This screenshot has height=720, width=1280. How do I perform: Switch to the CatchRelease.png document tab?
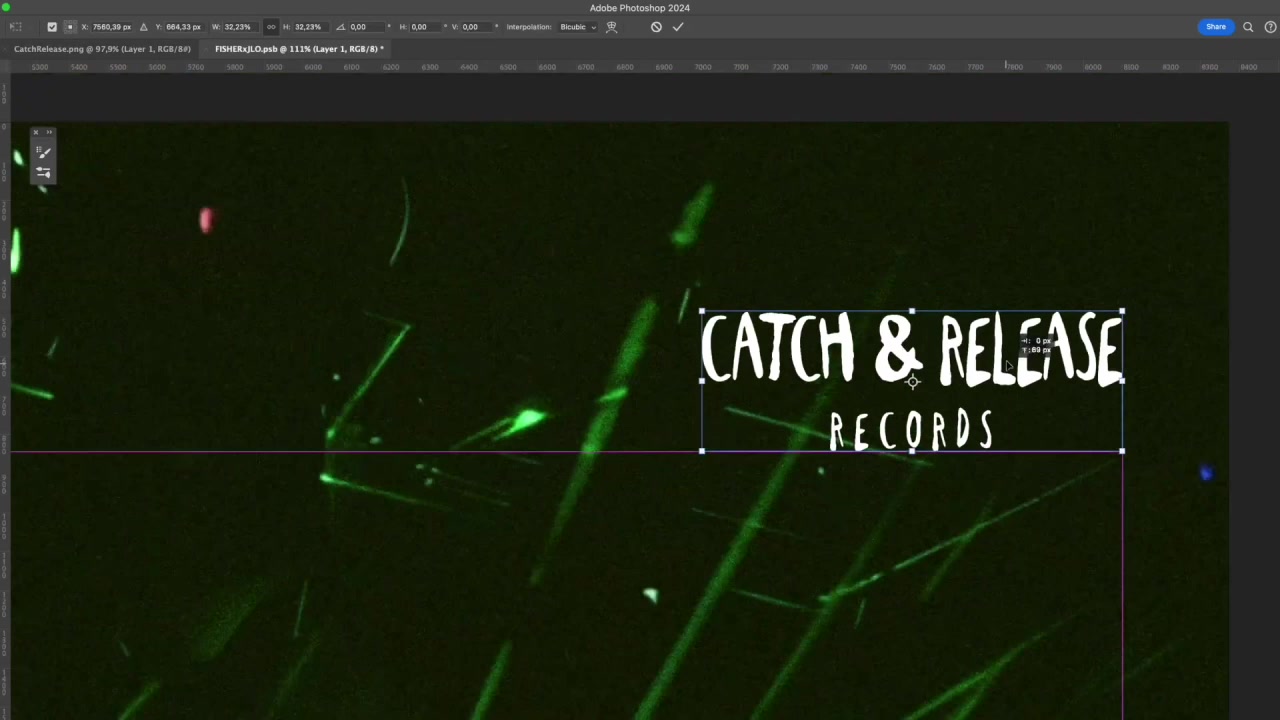[x=102, y=49]
